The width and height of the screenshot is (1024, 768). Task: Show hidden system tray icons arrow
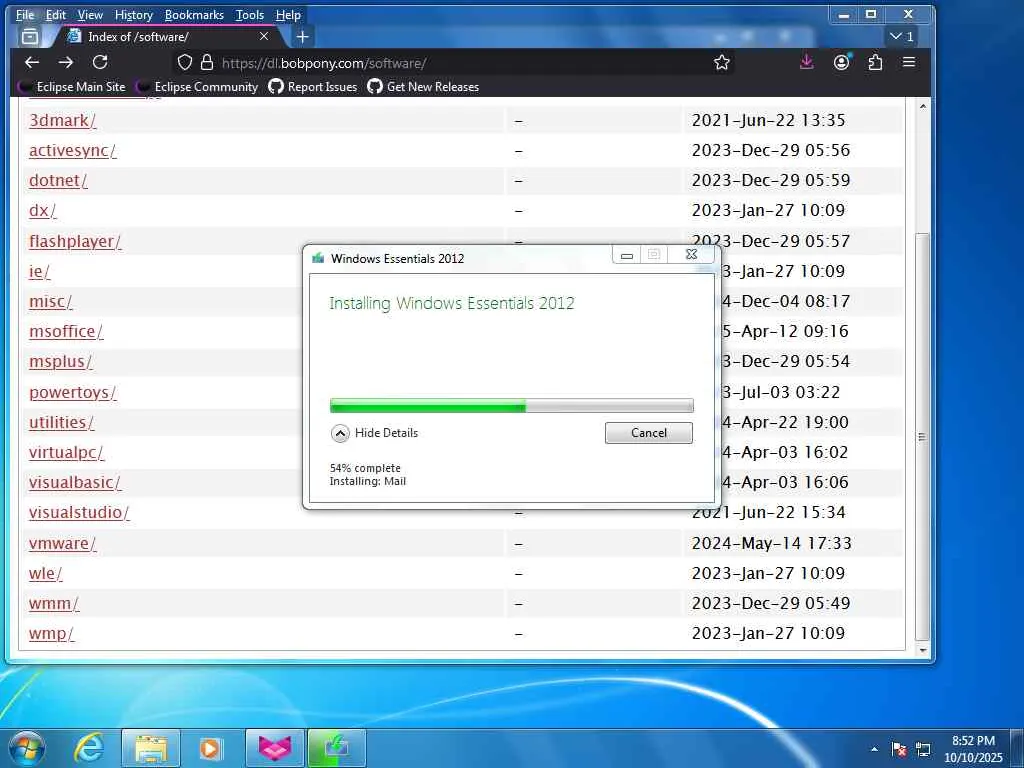coord(874,749)
